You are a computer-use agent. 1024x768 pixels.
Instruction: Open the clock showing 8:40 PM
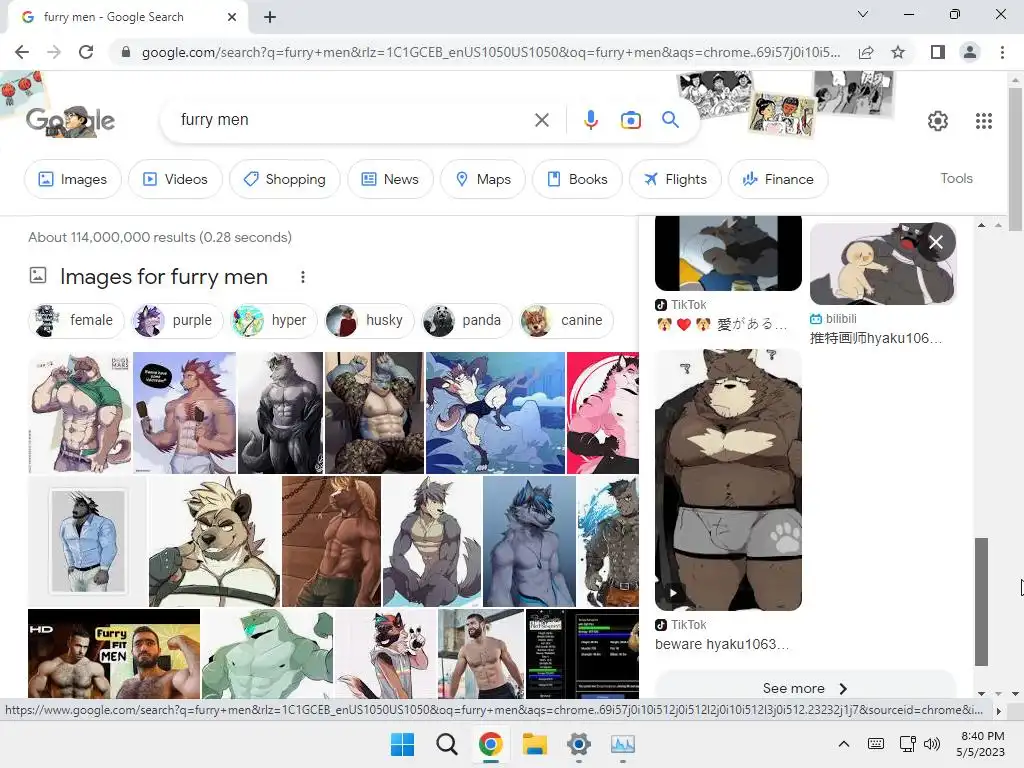[980, 744]
